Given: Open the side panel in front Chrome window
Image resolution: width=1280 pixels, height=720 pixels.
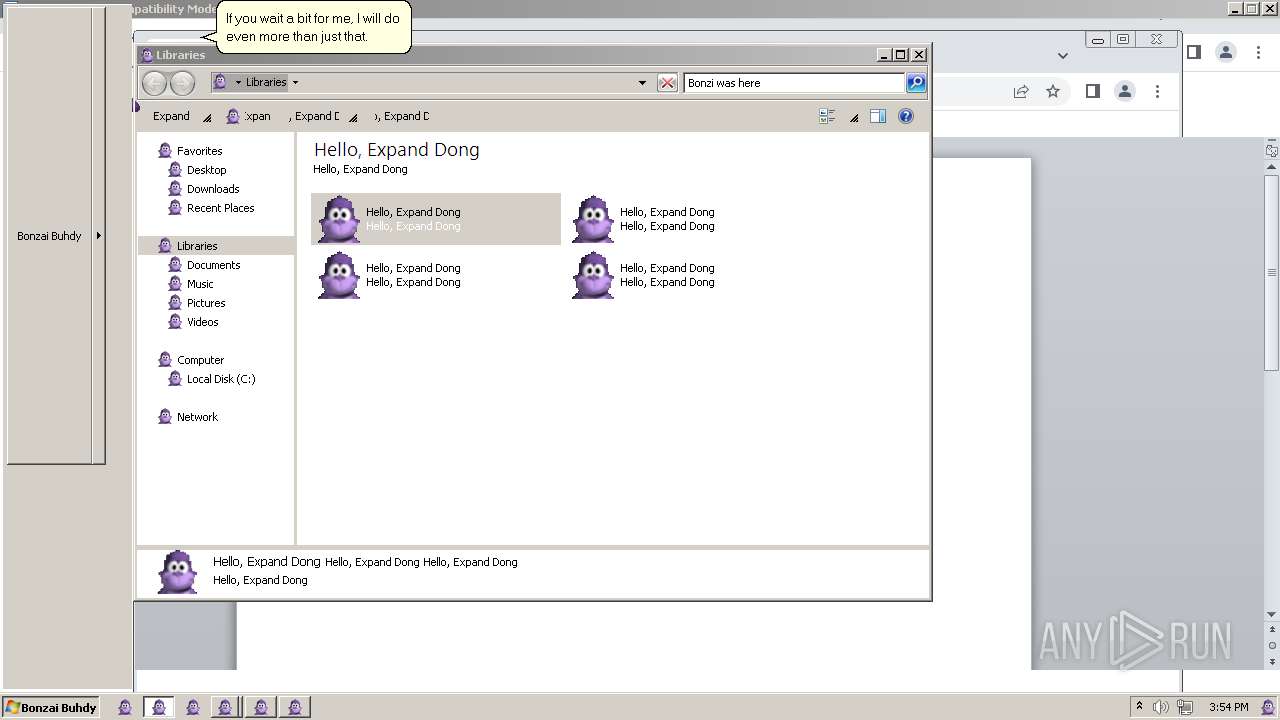Looking at the screenshot, I should tap(1093, 91).
